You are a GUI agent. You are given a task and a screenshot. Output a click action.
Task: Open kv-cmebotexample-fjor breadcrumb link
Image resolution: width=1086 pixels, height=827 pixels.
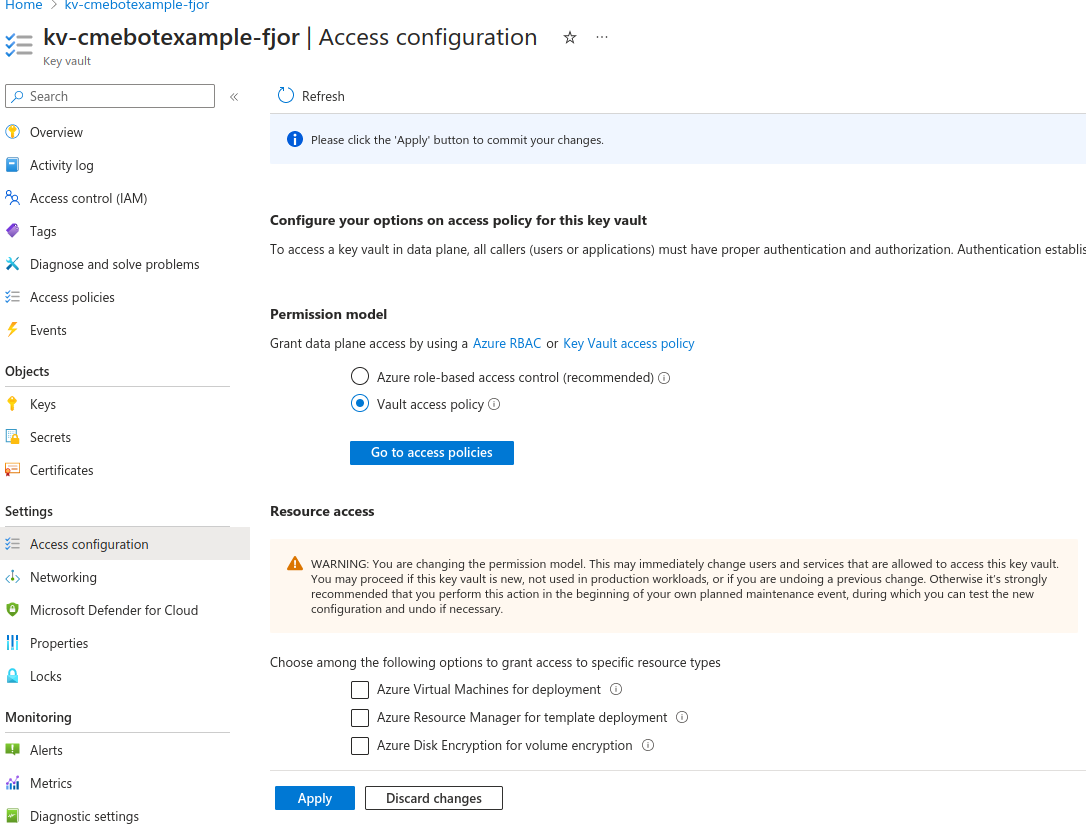click(136, 5)
